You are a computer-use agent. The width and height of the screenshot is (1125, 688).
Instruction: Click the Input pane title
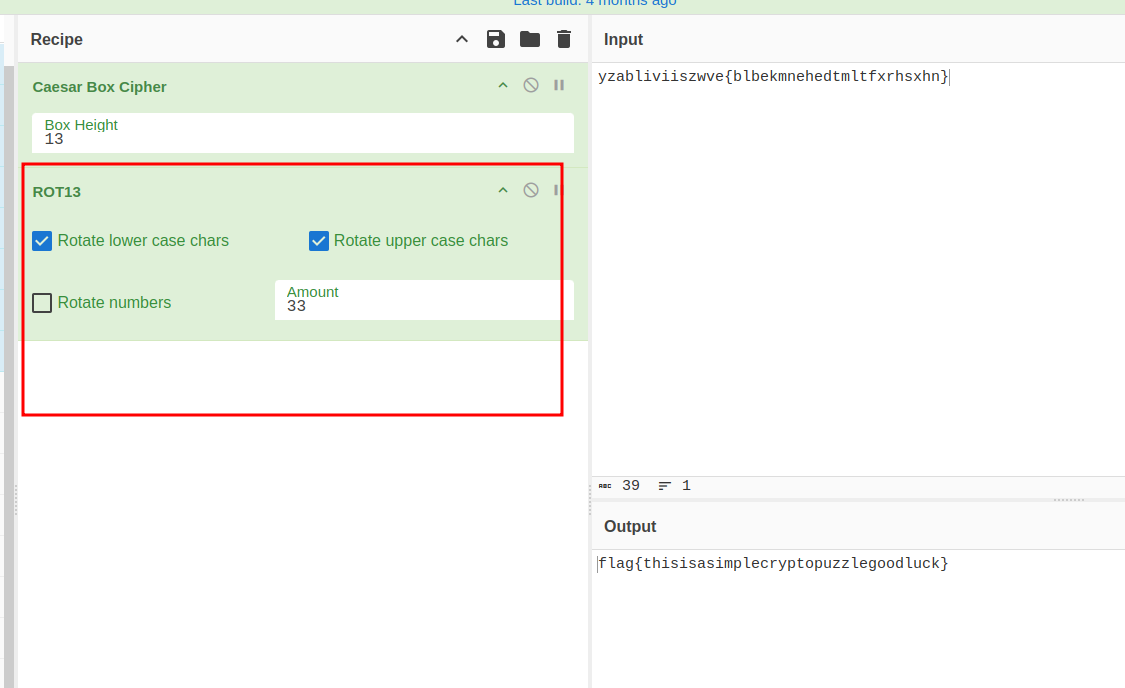point(623,39)
